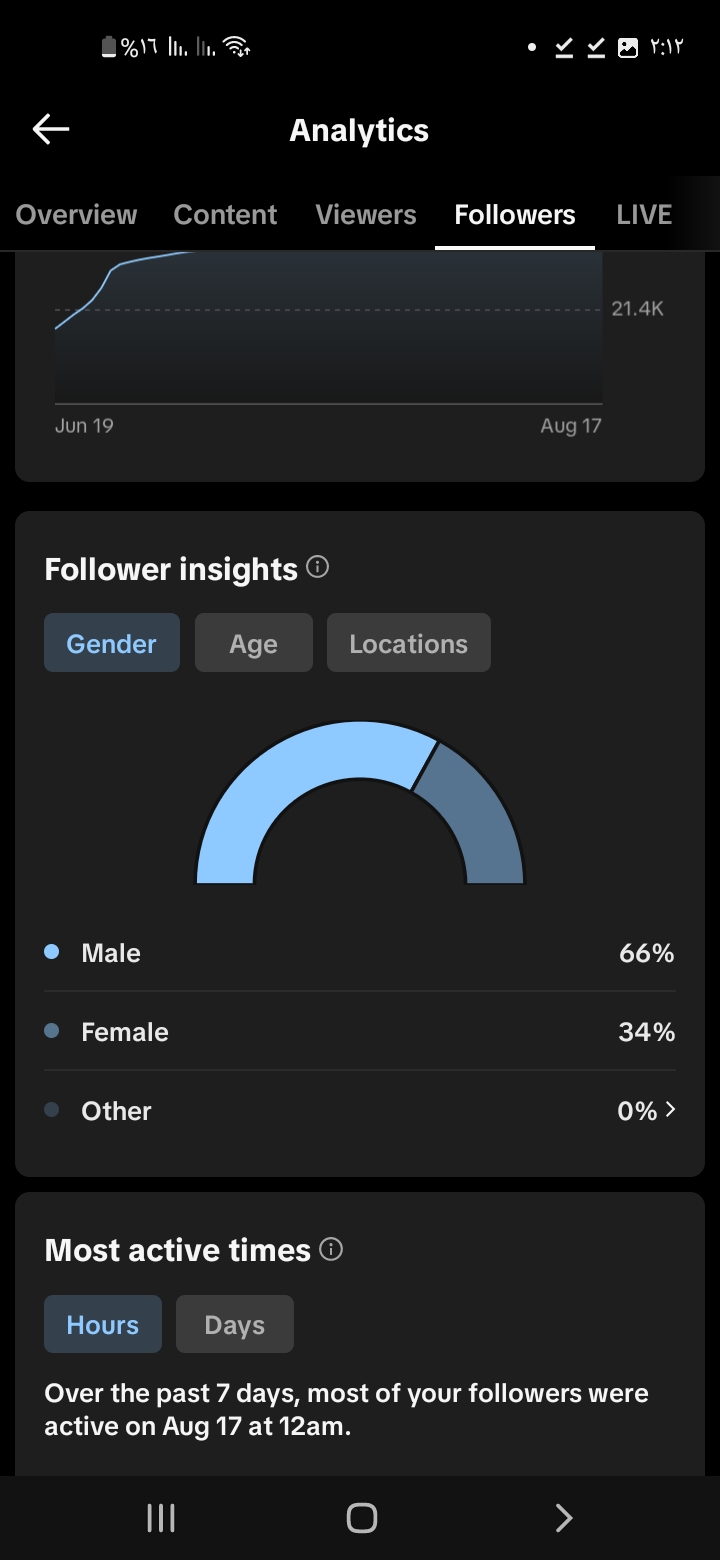Select the Gender insights filter

112,643
